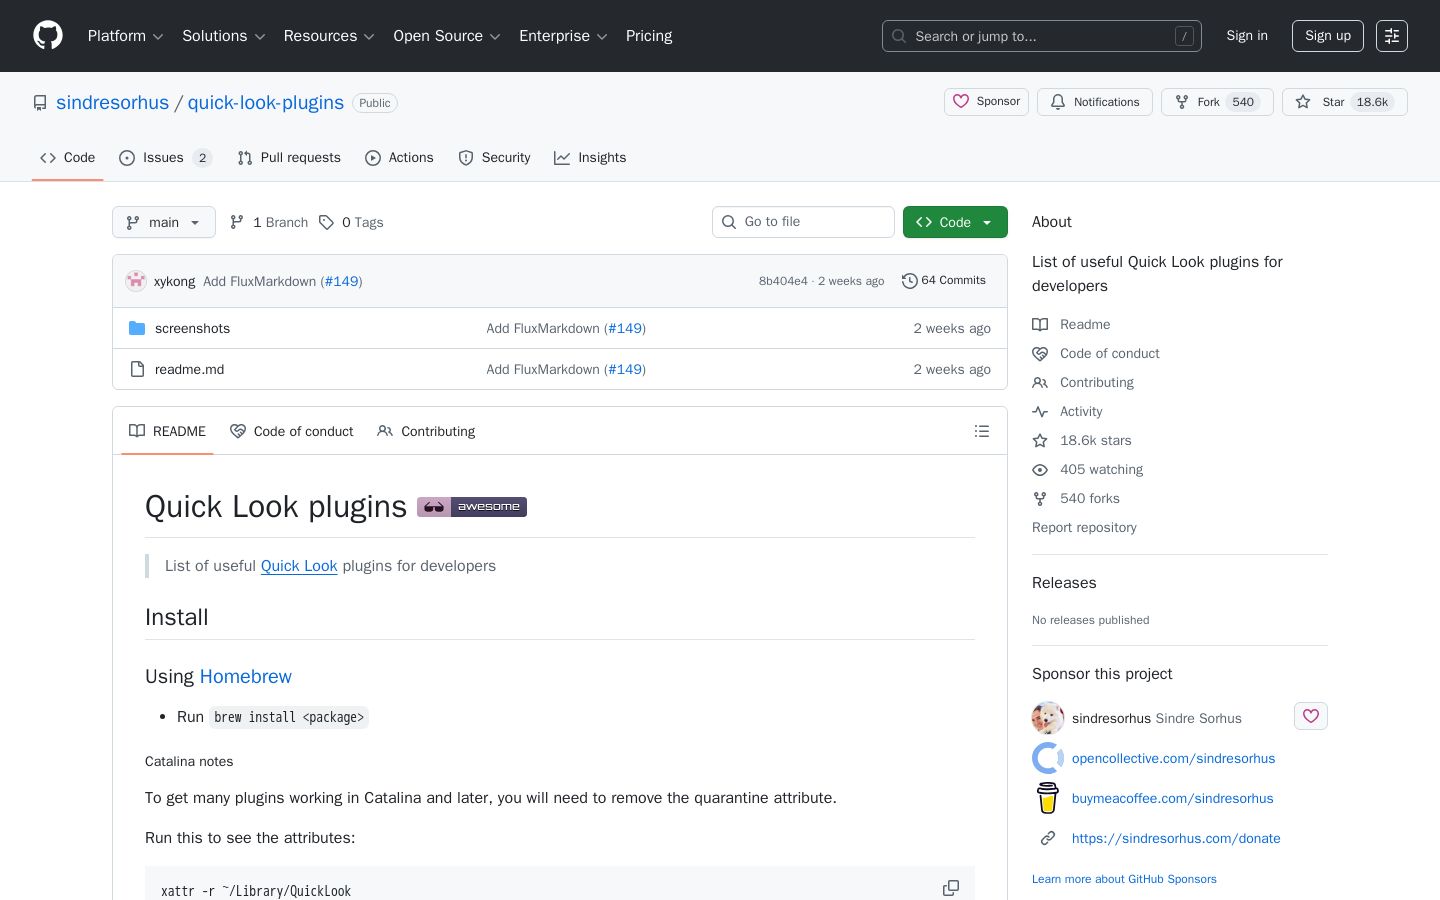
Task: Open the Actions tab
Action: point(399,158)
